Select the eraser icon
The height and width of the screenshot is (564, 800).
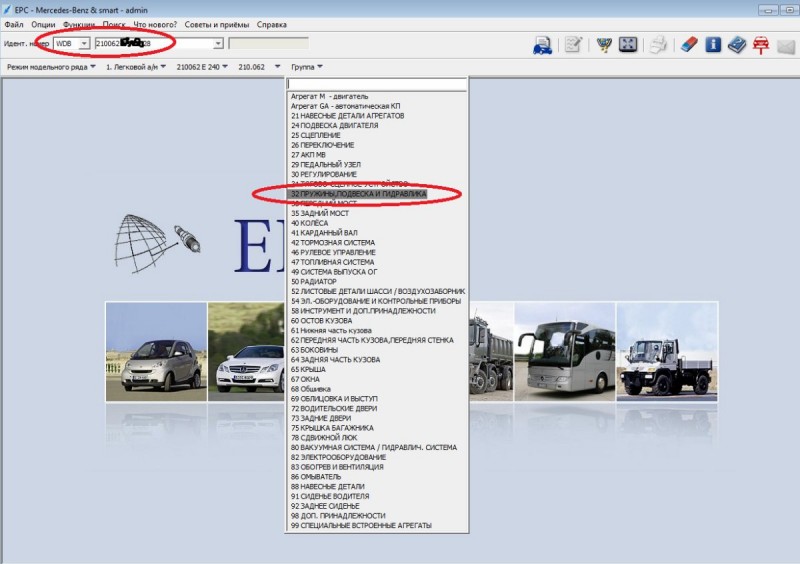(x=689, y=44)
